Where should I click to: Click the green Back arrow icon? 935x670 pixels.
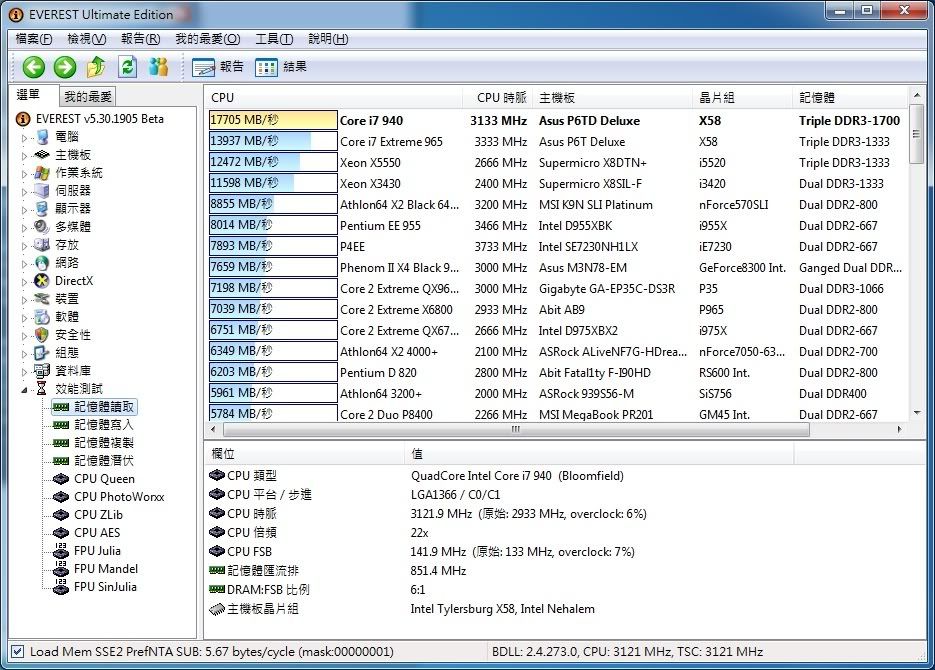click(x=33, y=67)
